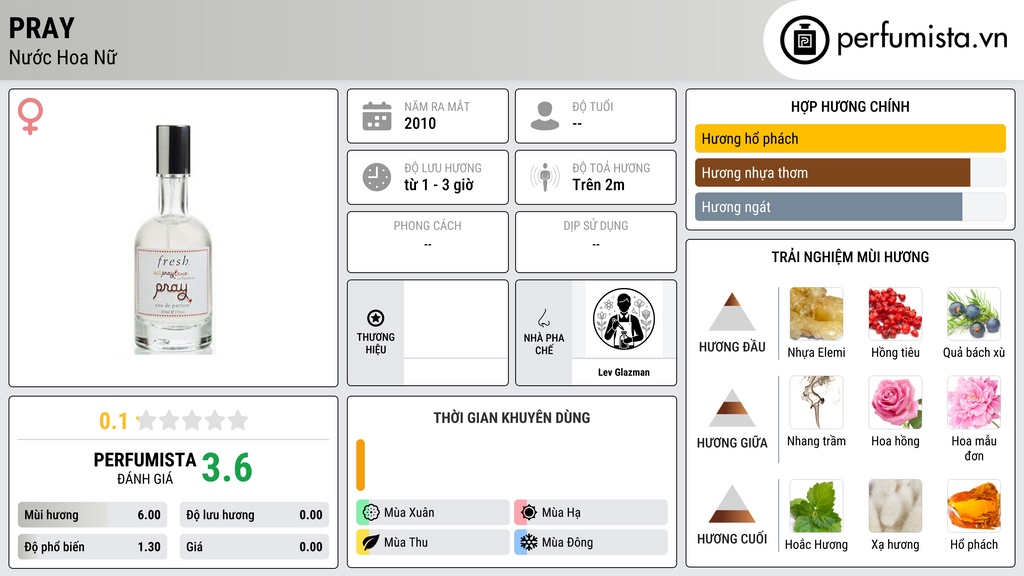Viewport: 1024px width, 576px height.
Task: Click the Dịp sử dụng card
Action: pyautogui.click(x=596, y=242)
